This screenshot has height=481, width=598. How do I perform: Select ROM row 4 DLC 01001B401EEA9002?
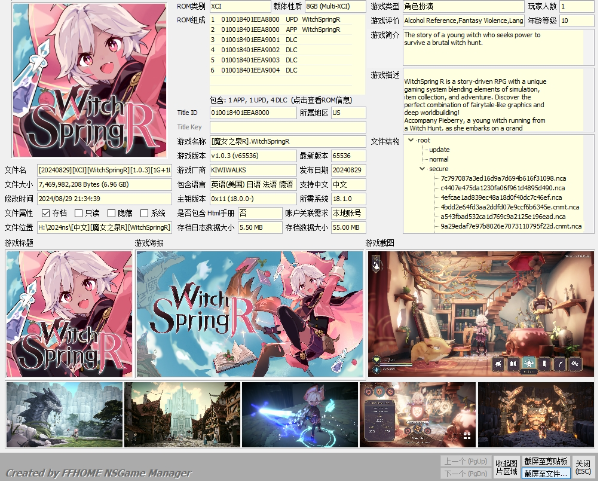tap(281, 50)
